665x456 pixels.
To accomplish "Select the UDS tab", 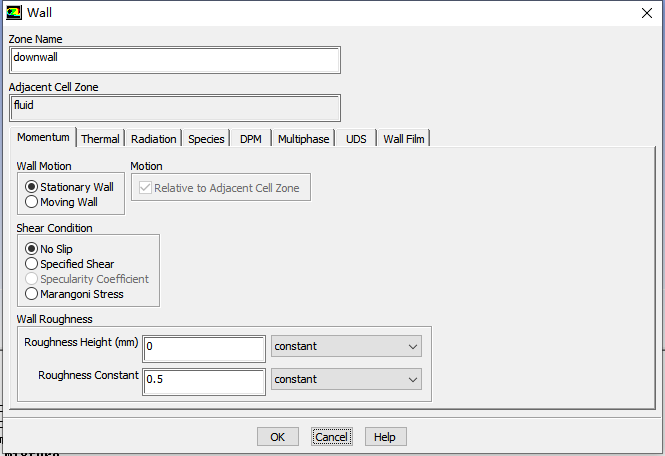I will point(356,139).
